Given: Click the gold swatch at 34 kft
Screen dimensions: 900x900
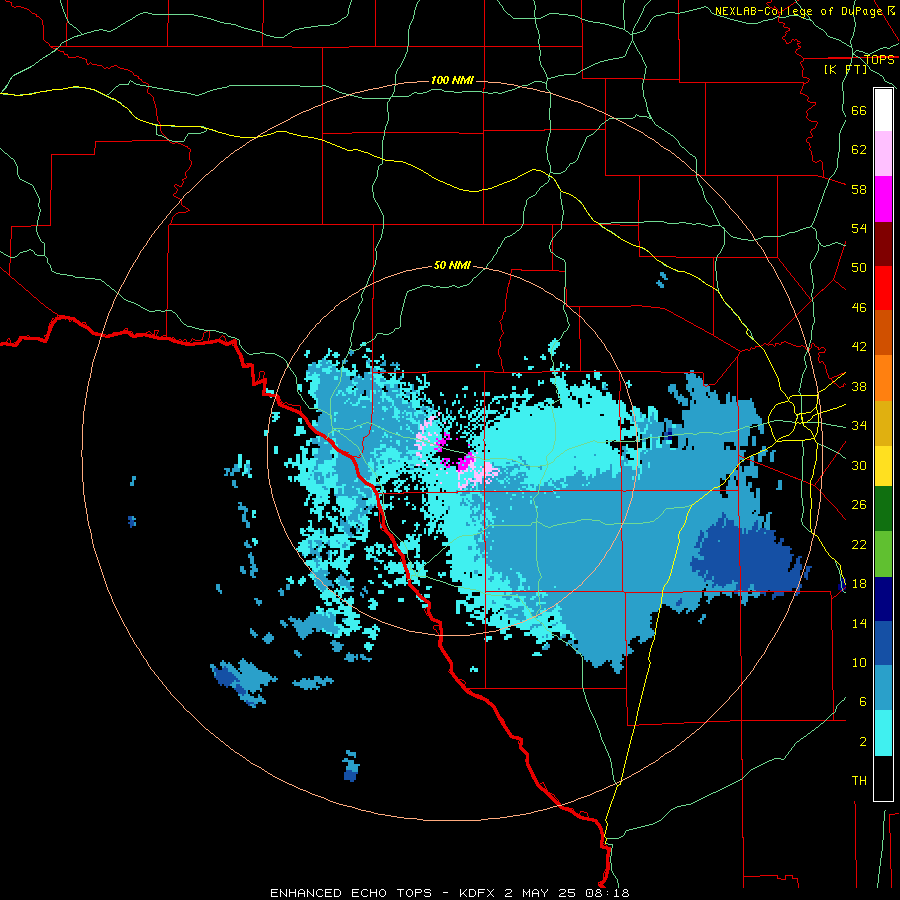Looking at the screenshot, I should (883, 423).
